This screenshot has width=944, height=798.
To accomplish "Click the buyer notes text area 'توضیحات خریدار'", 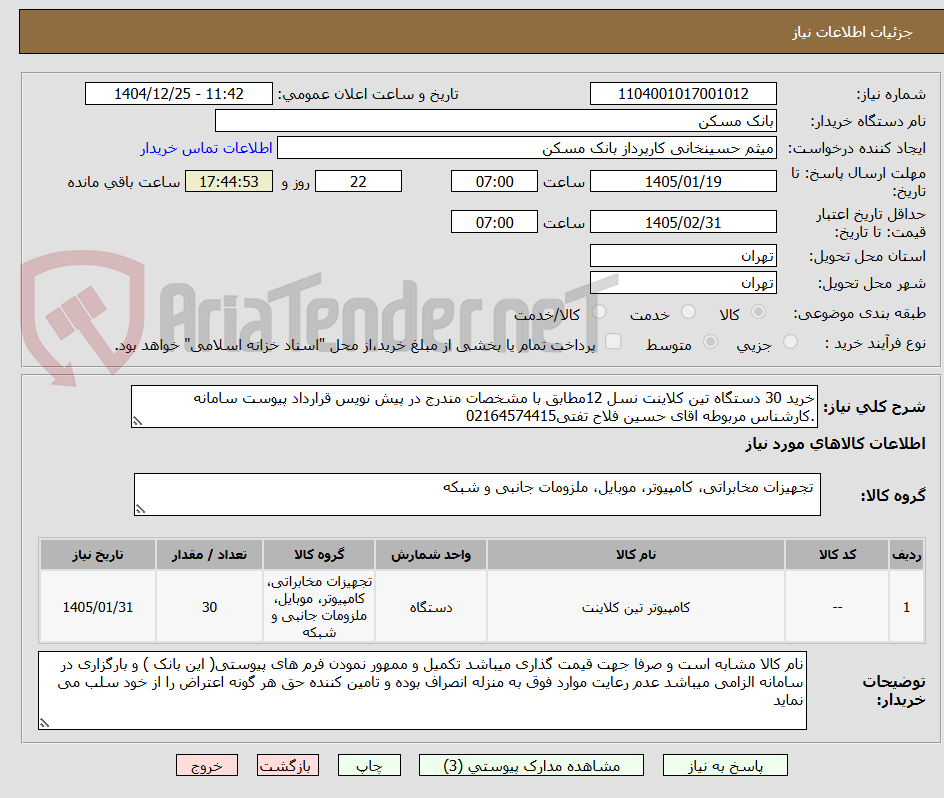I will click(422, 690).
